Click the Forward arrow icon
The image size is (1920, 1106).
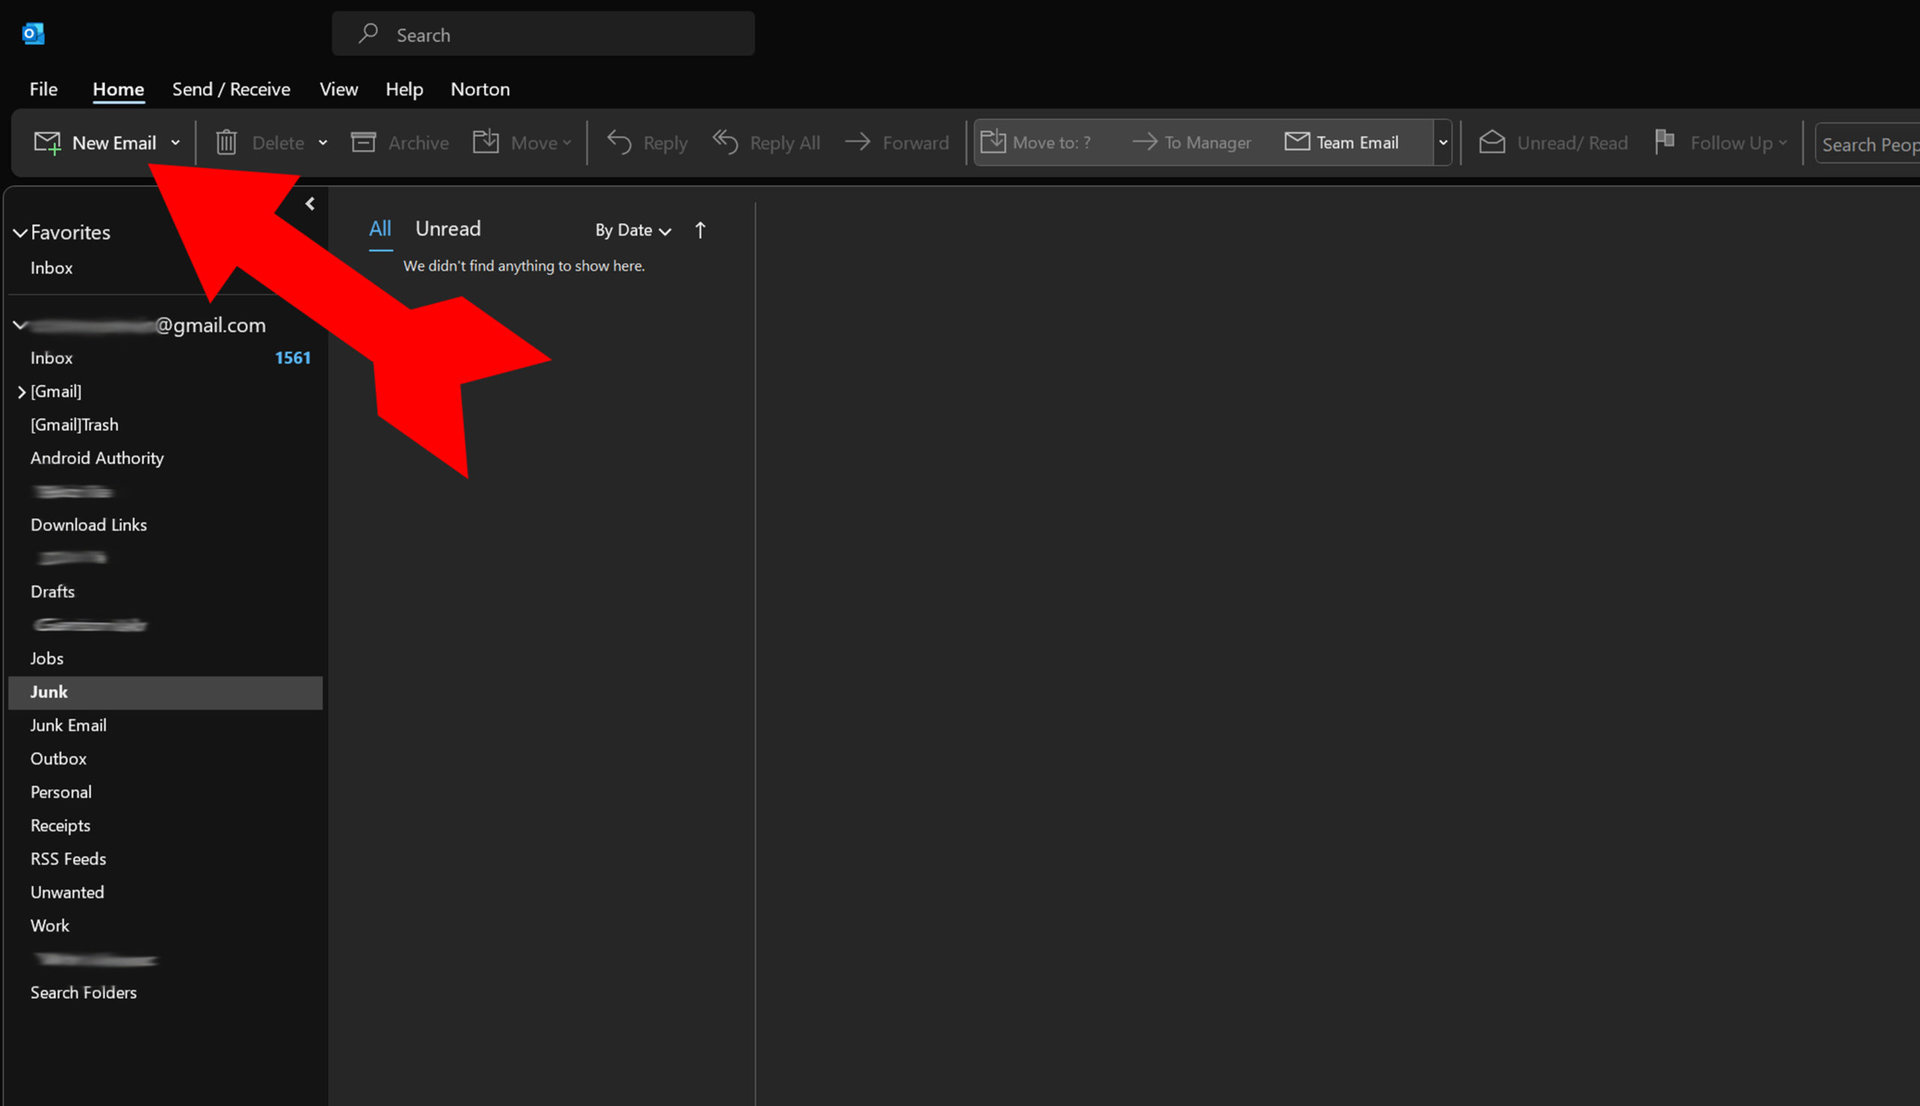point(857,143)
